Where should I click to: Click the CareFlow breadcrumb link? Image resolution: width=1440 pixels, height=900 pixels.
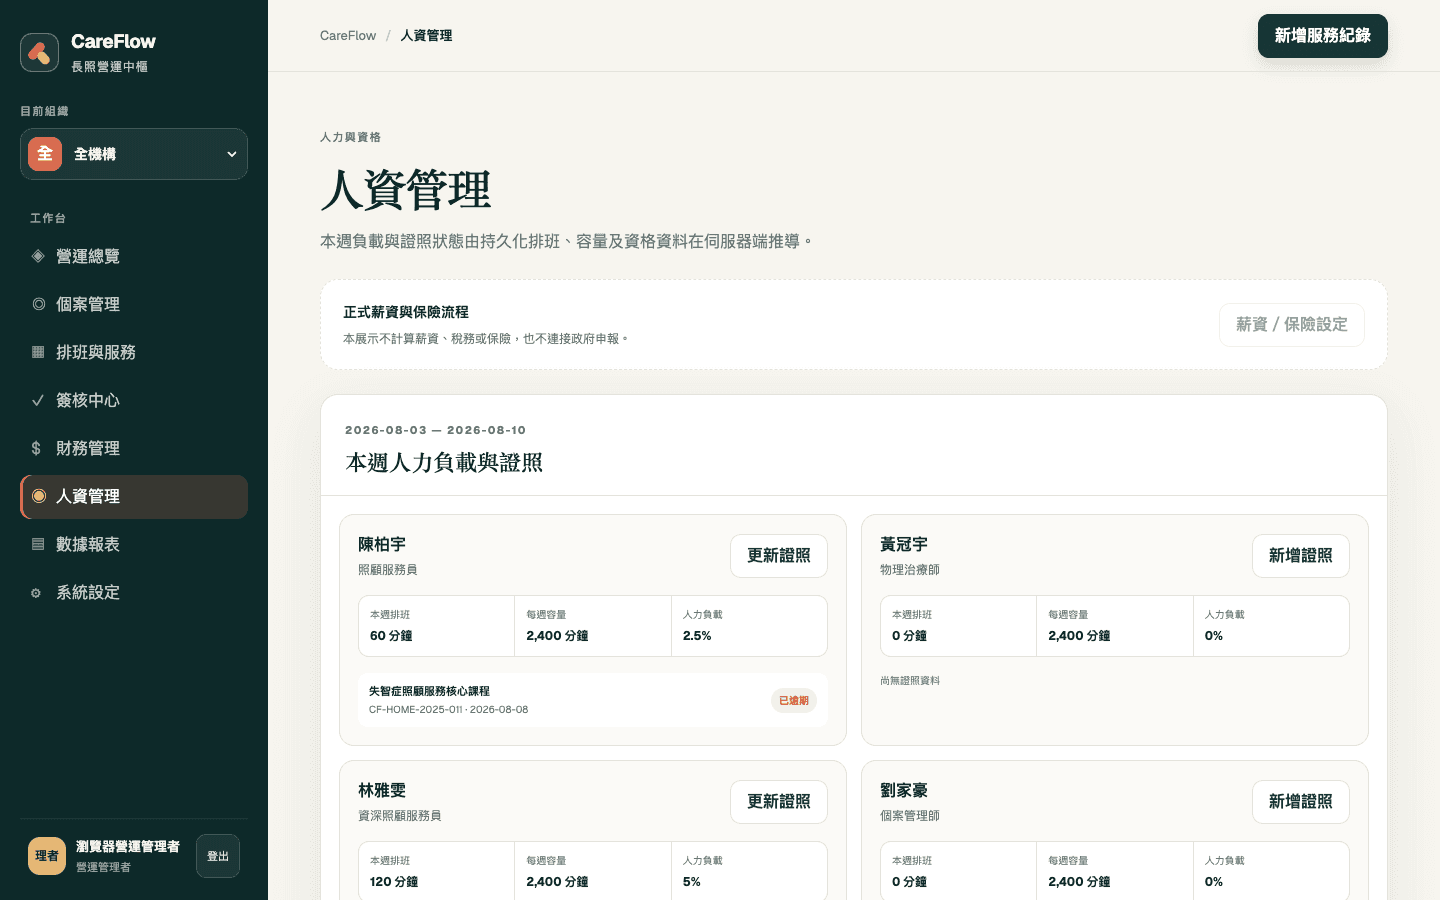[x=348, y=35]
